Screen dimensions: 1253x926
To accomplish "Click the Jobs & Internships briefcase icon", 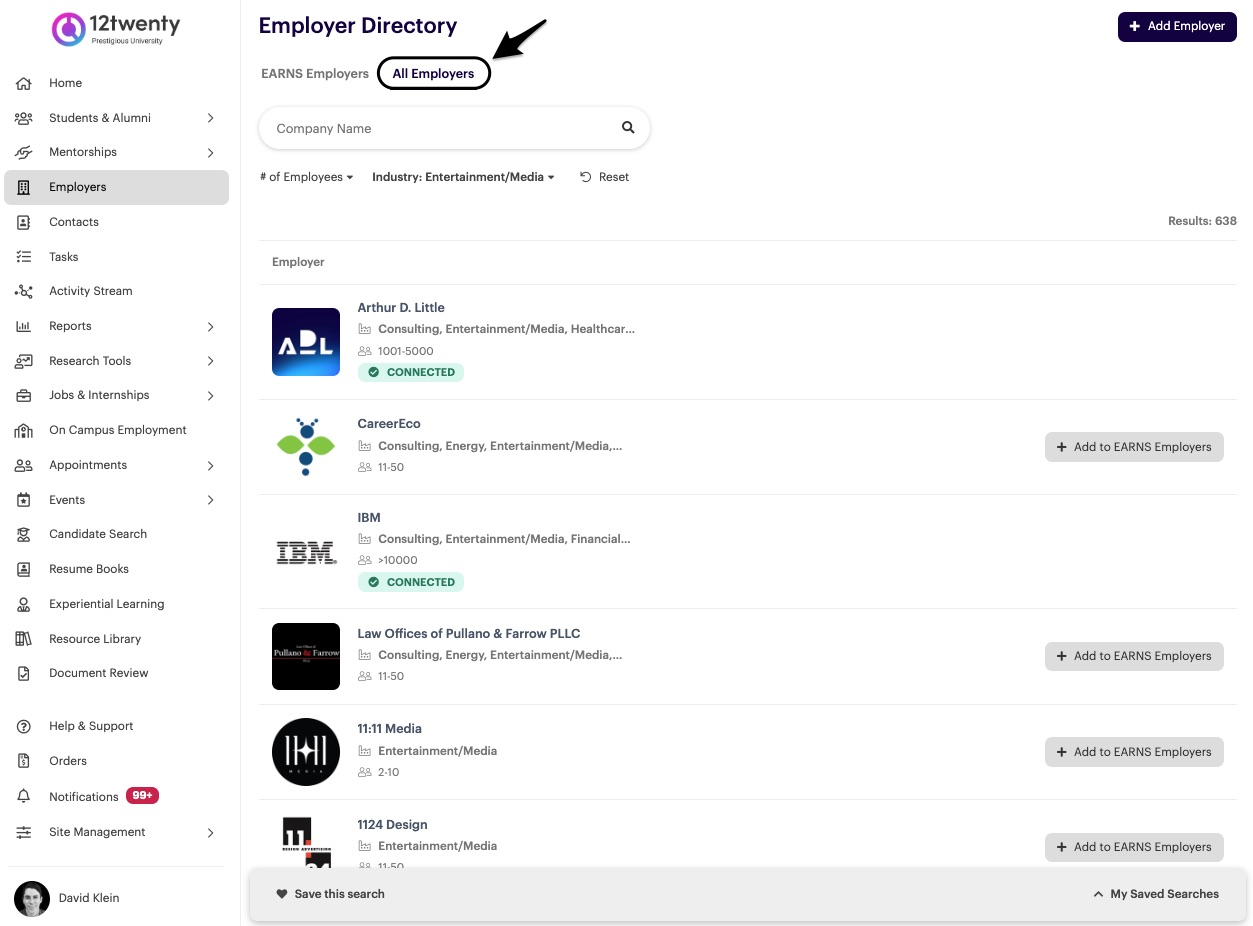I will coord(24,396).
